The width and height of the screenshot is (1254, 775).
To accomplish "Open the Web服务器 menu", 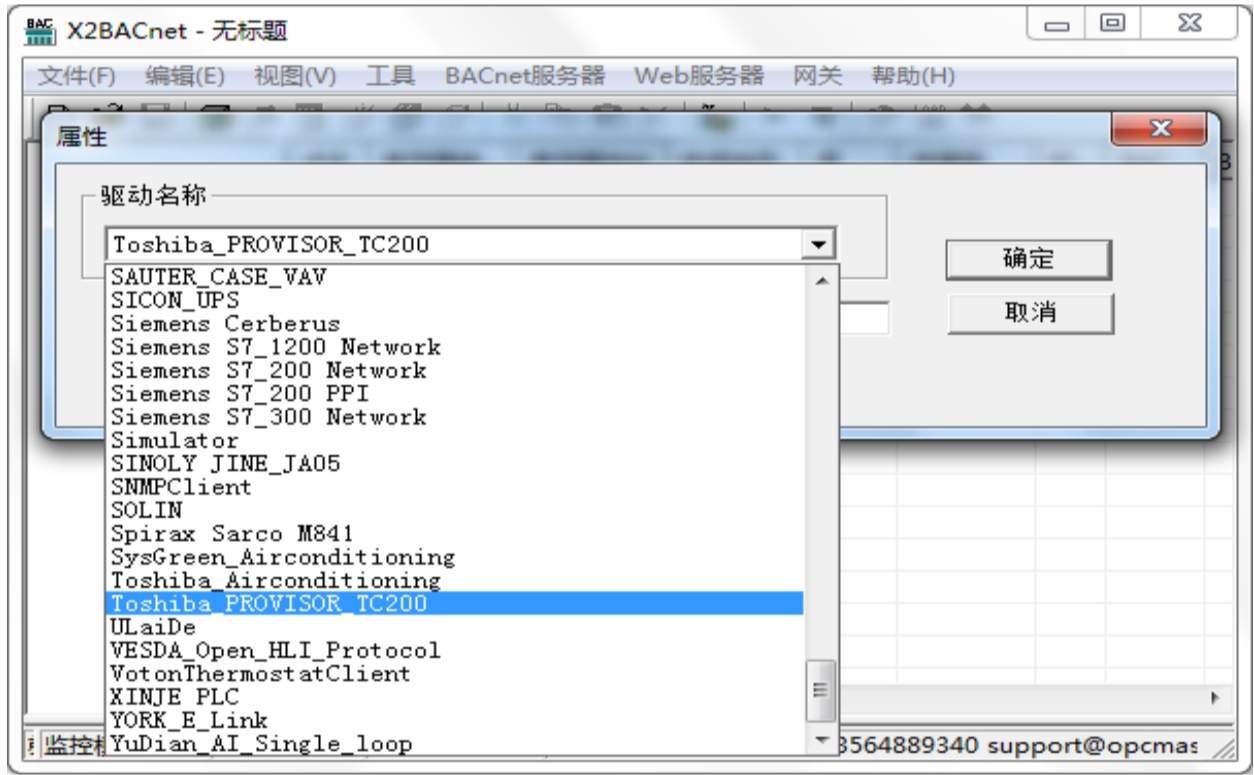I will click(x=699, y=76).
